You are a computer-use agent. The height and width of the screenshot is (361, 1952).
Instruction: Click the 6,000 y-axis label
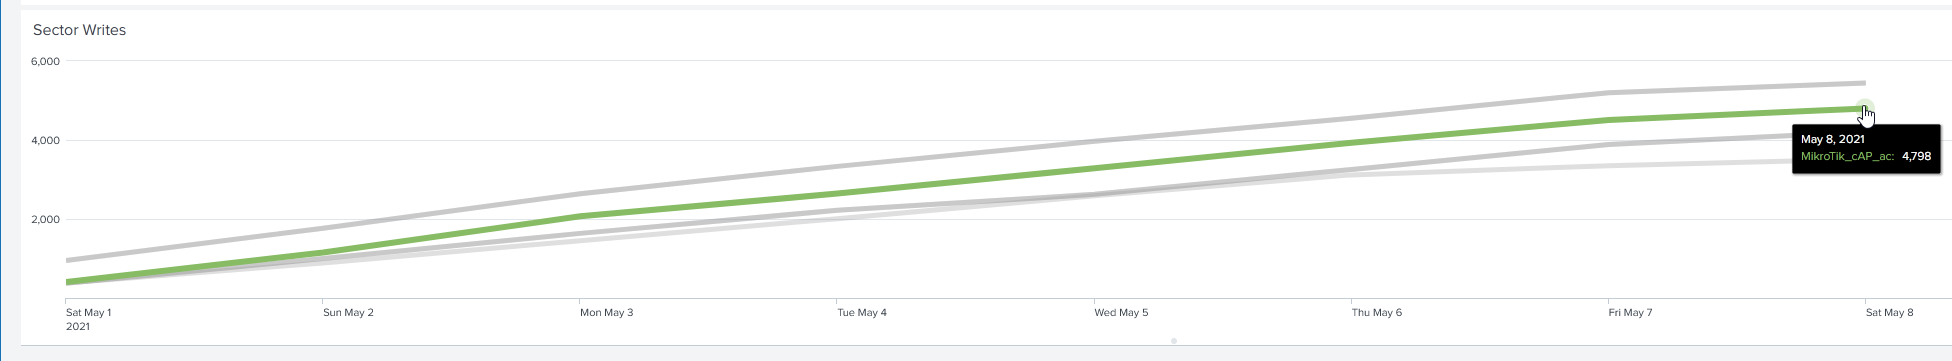click(x=46, y=61)
